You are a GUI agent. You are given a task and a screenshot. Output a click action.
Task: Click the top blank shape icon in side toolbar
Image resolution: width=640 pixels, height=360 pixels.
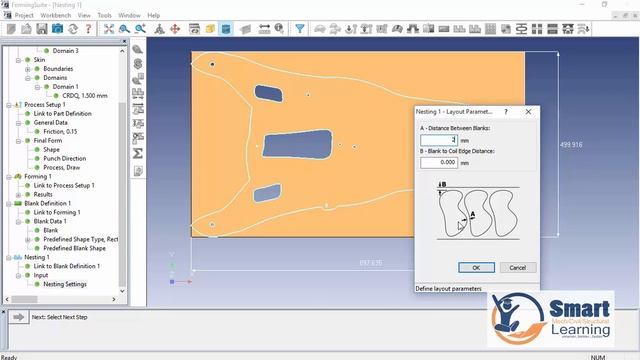(x=138, y=49)
